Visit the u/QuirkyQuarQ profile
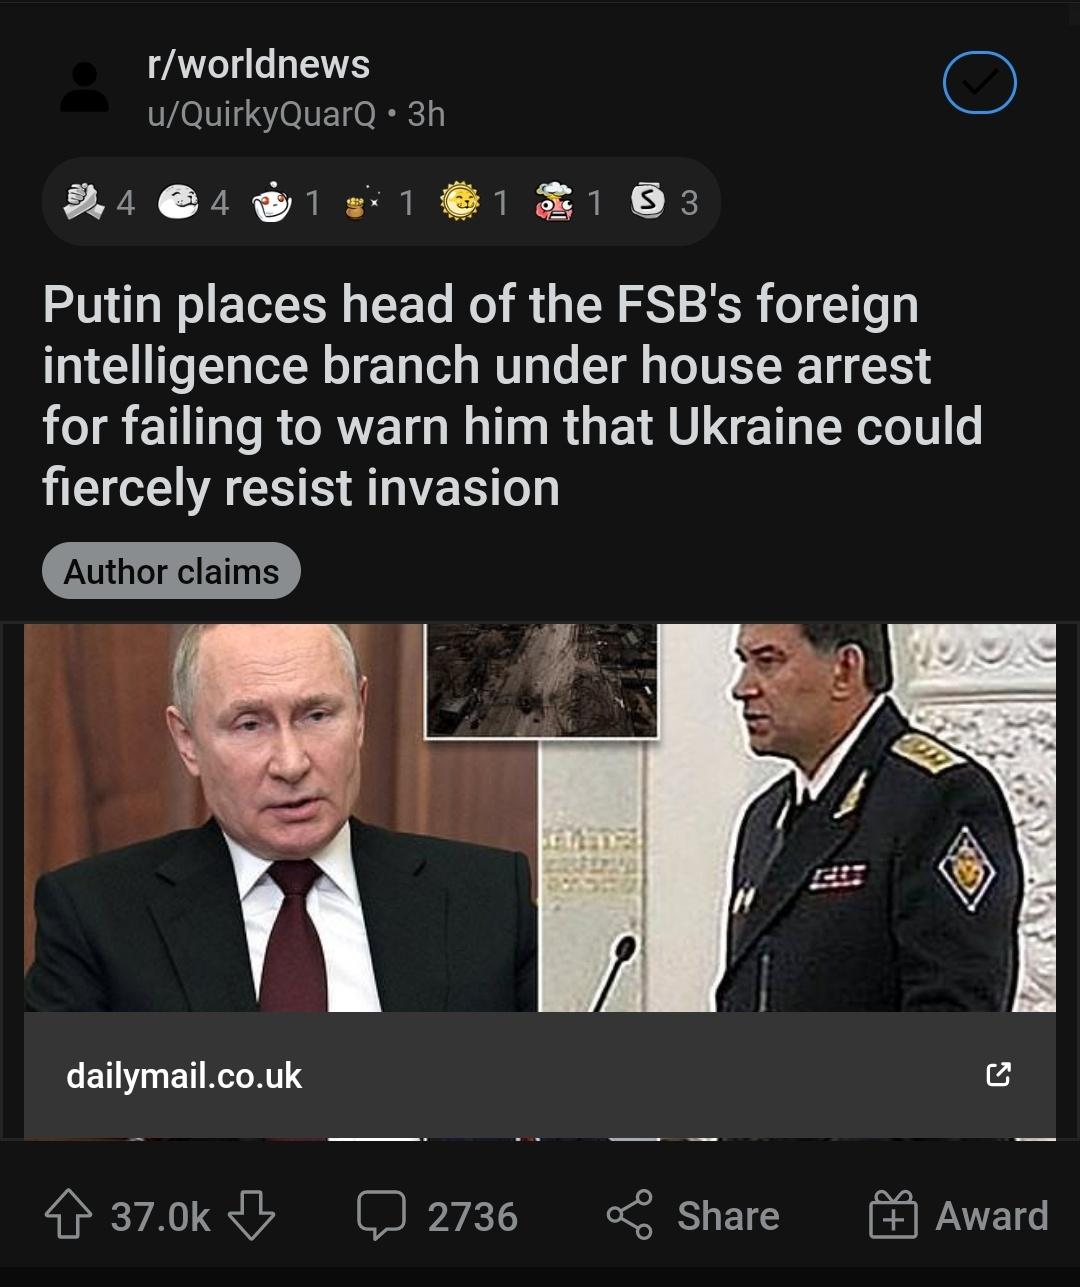 pyautogui.click(x=261, y=114)
